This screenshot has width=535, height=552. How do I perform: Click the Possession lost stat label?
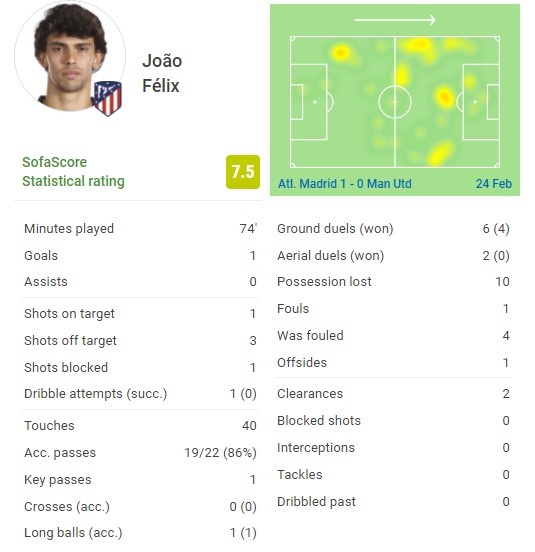(324, 282)
